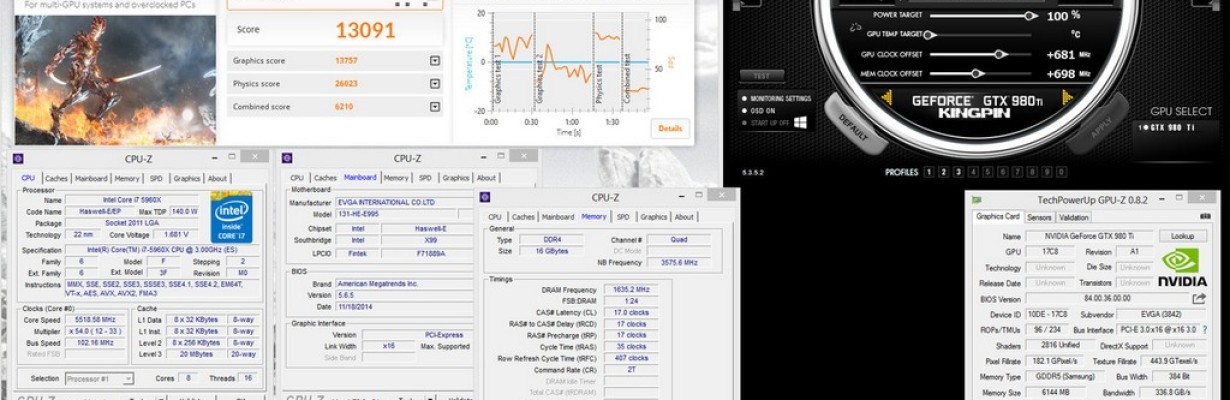Open the SPD tab in the first CPU-Z window

(156, 178)
